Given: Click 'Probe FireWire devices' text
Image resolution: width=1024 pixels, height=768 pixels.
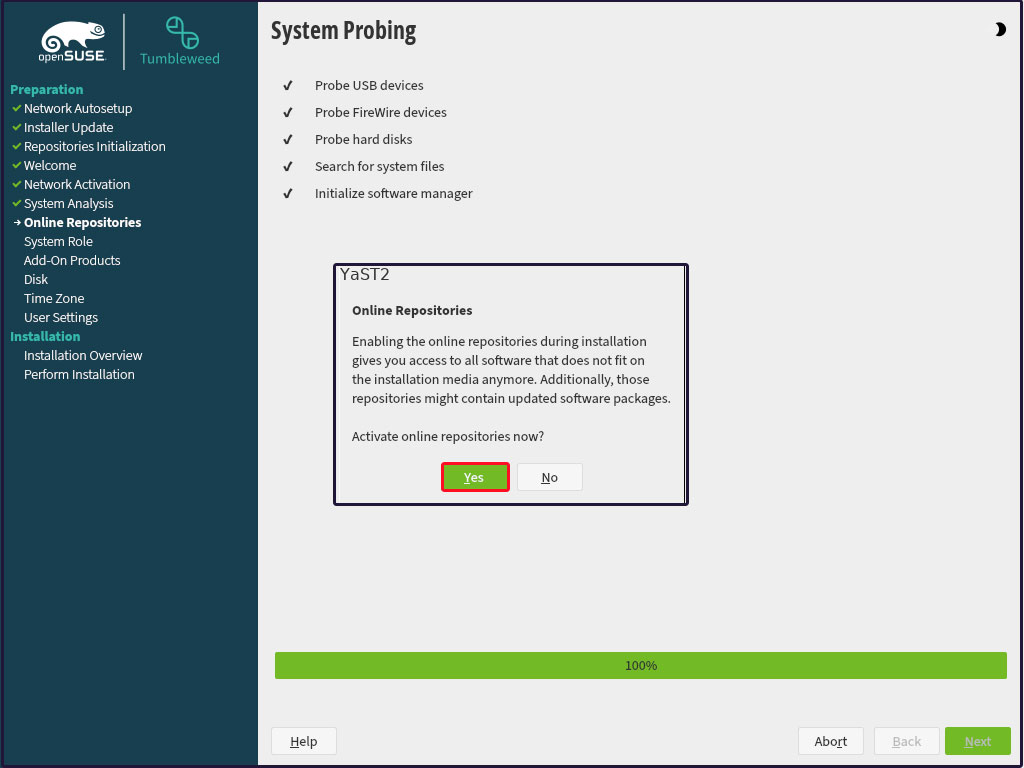Looking at the screenshot, I should click(x=381, y=112).
